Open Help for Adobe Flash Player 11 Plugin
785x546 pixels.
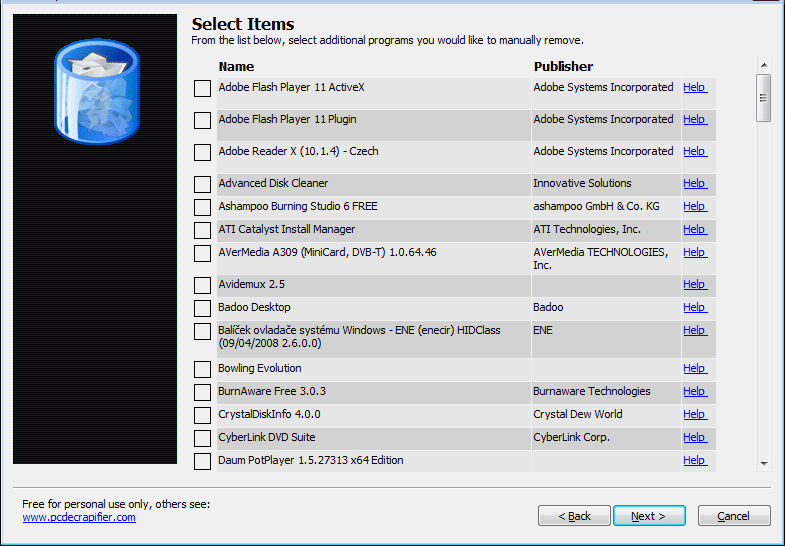[695, 120]
